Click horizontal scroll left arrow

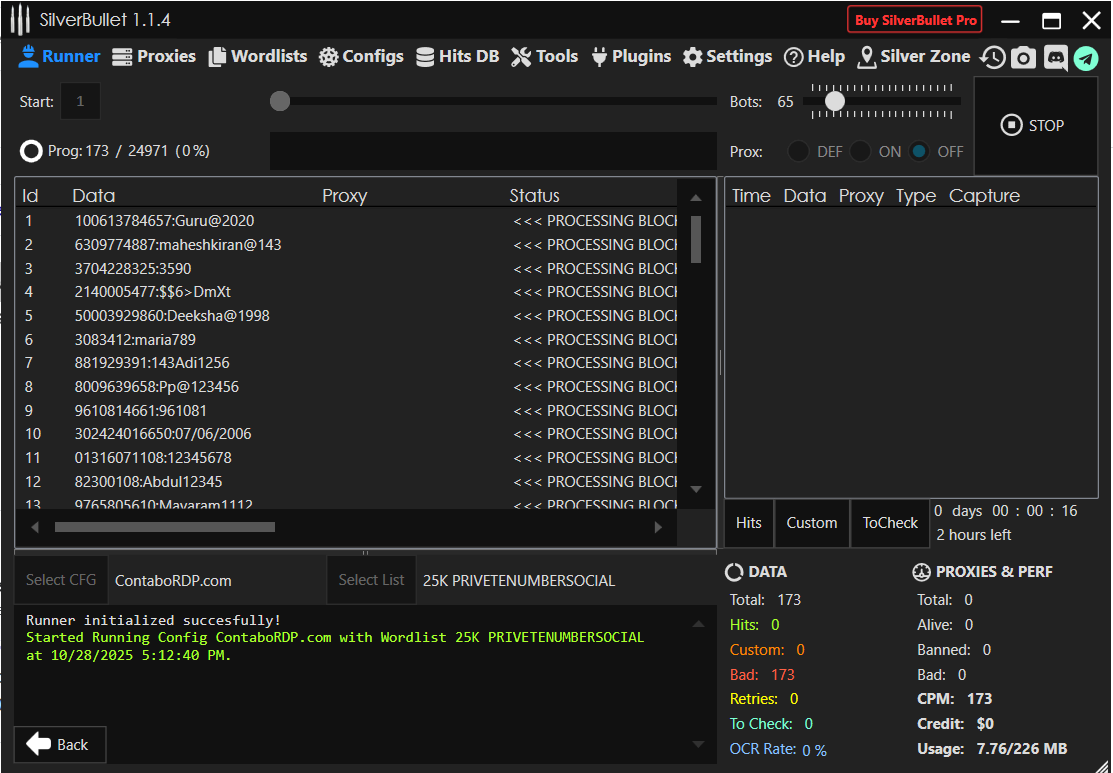pyautogui.click(x=35, y=527)
